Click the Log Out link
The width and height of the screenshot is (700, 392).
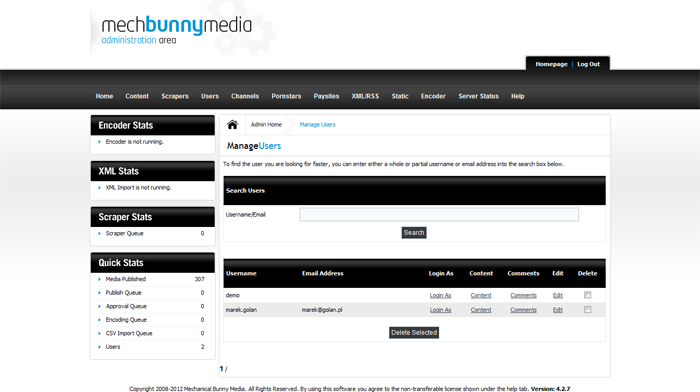click(588, 64)
